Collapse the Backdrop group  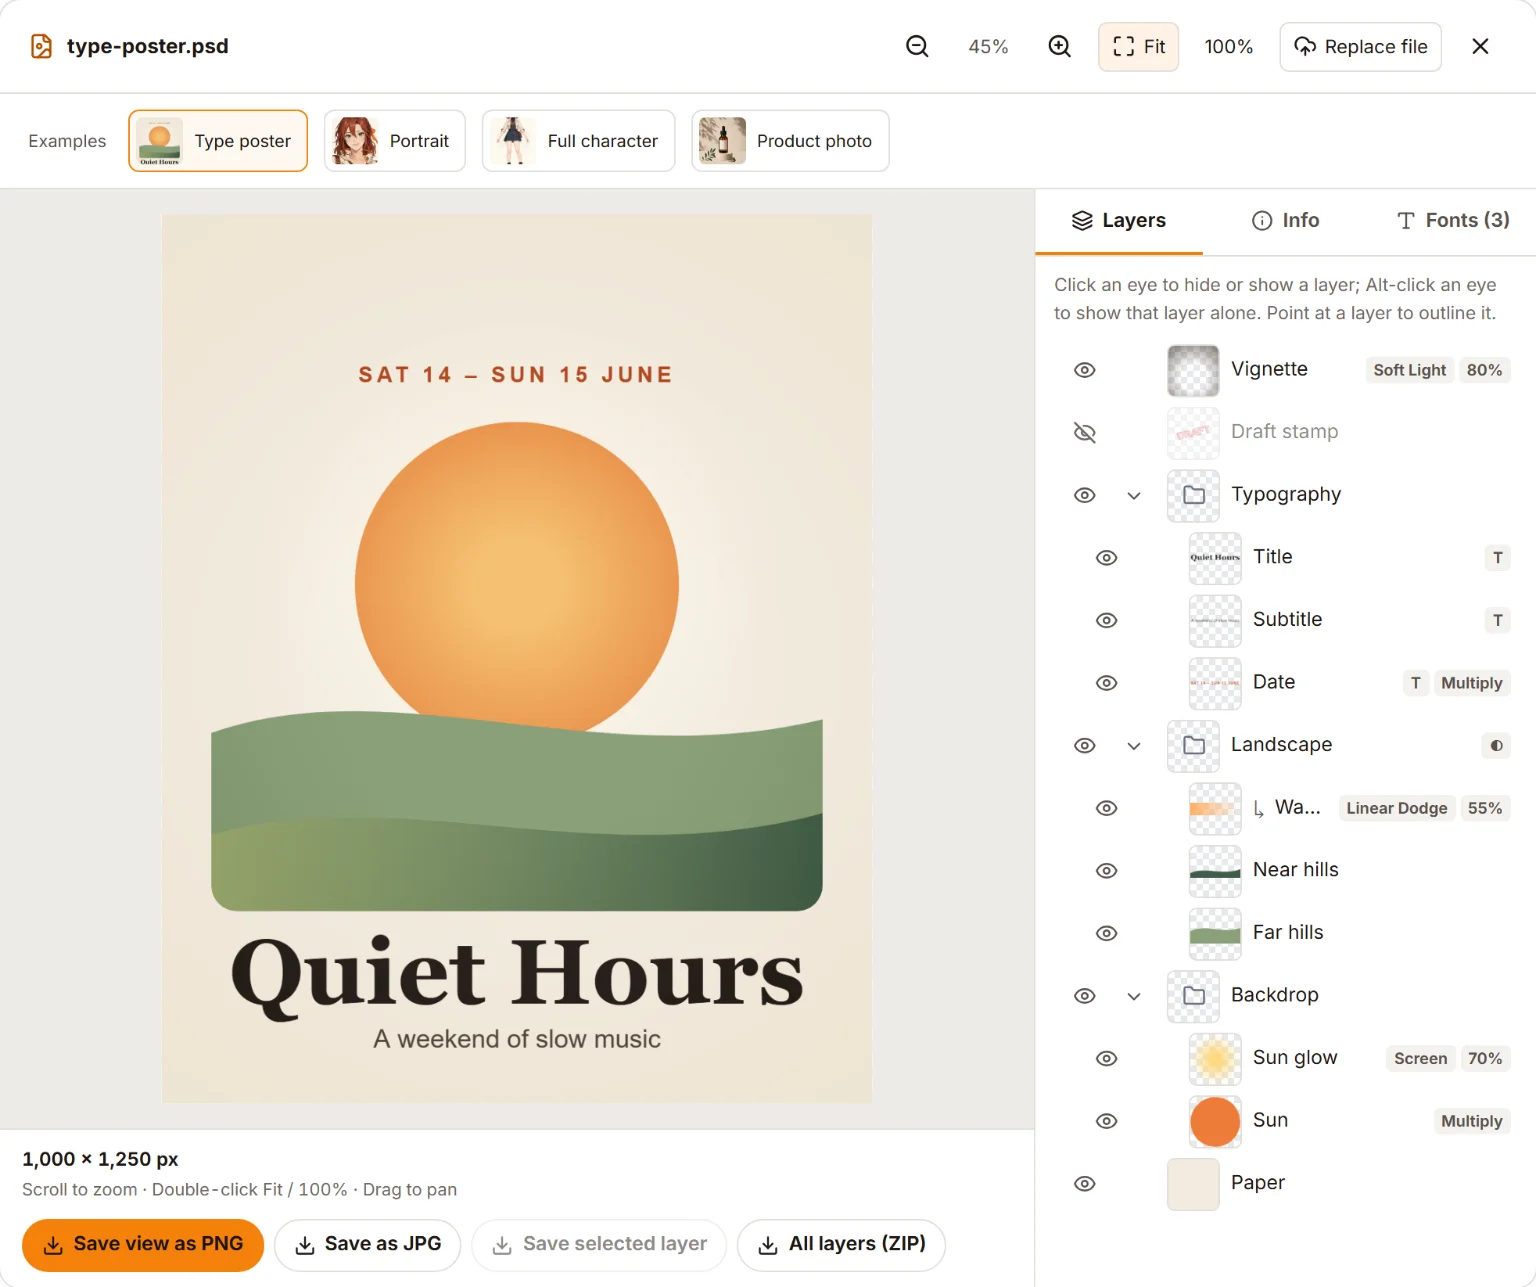[1133, 996]
